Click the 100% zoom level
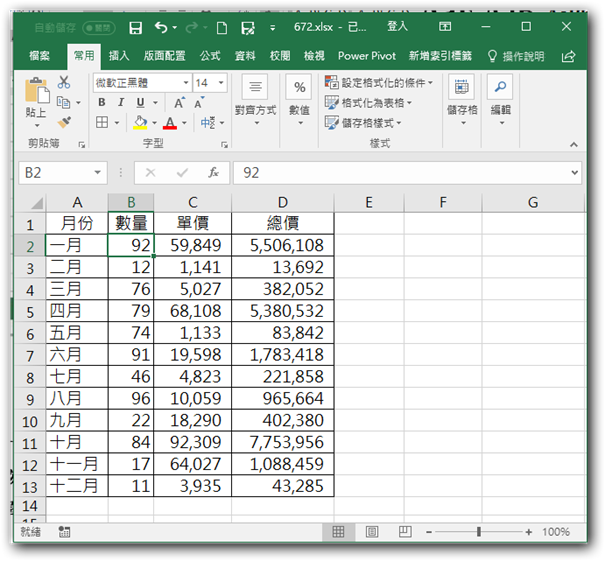The width and height of the screenshot is (605, 561). tap(556, 532)
